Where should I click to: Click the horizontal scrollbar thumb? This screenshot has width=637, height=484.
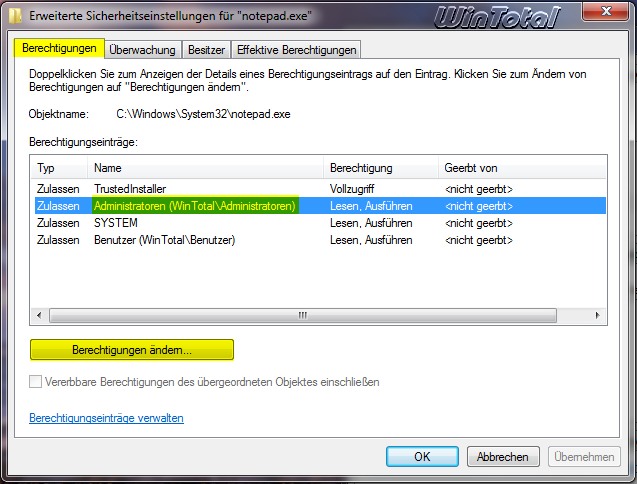click(x=303, y=315)
